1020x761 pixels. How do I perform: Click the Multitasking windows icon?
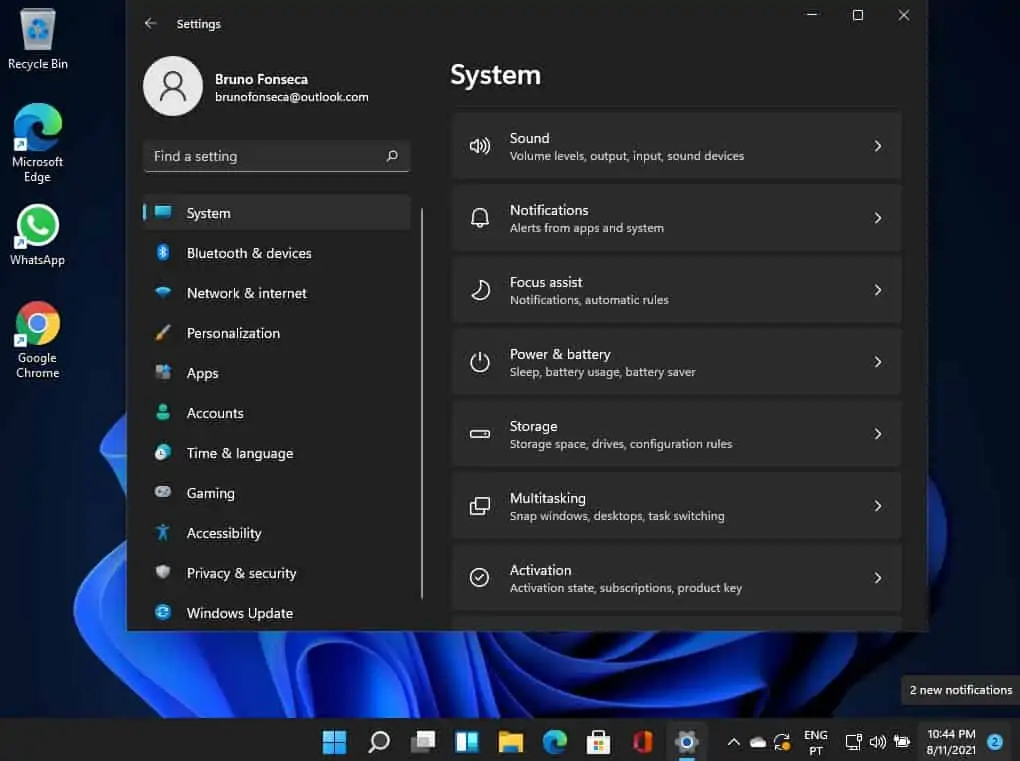point(479,505)
